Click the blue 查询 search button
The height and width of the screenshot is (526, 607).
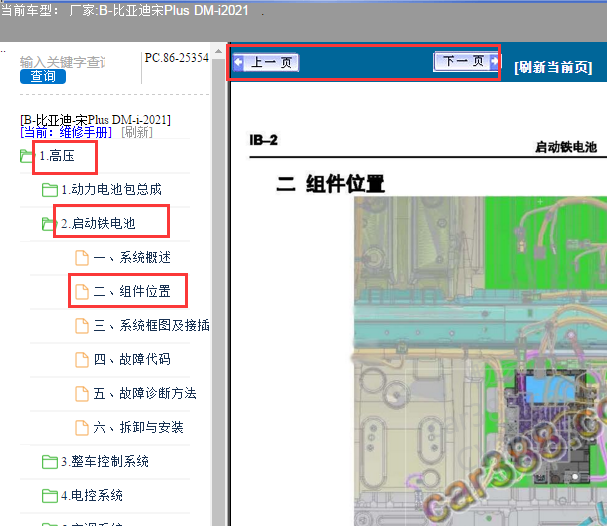coord(43,76)
